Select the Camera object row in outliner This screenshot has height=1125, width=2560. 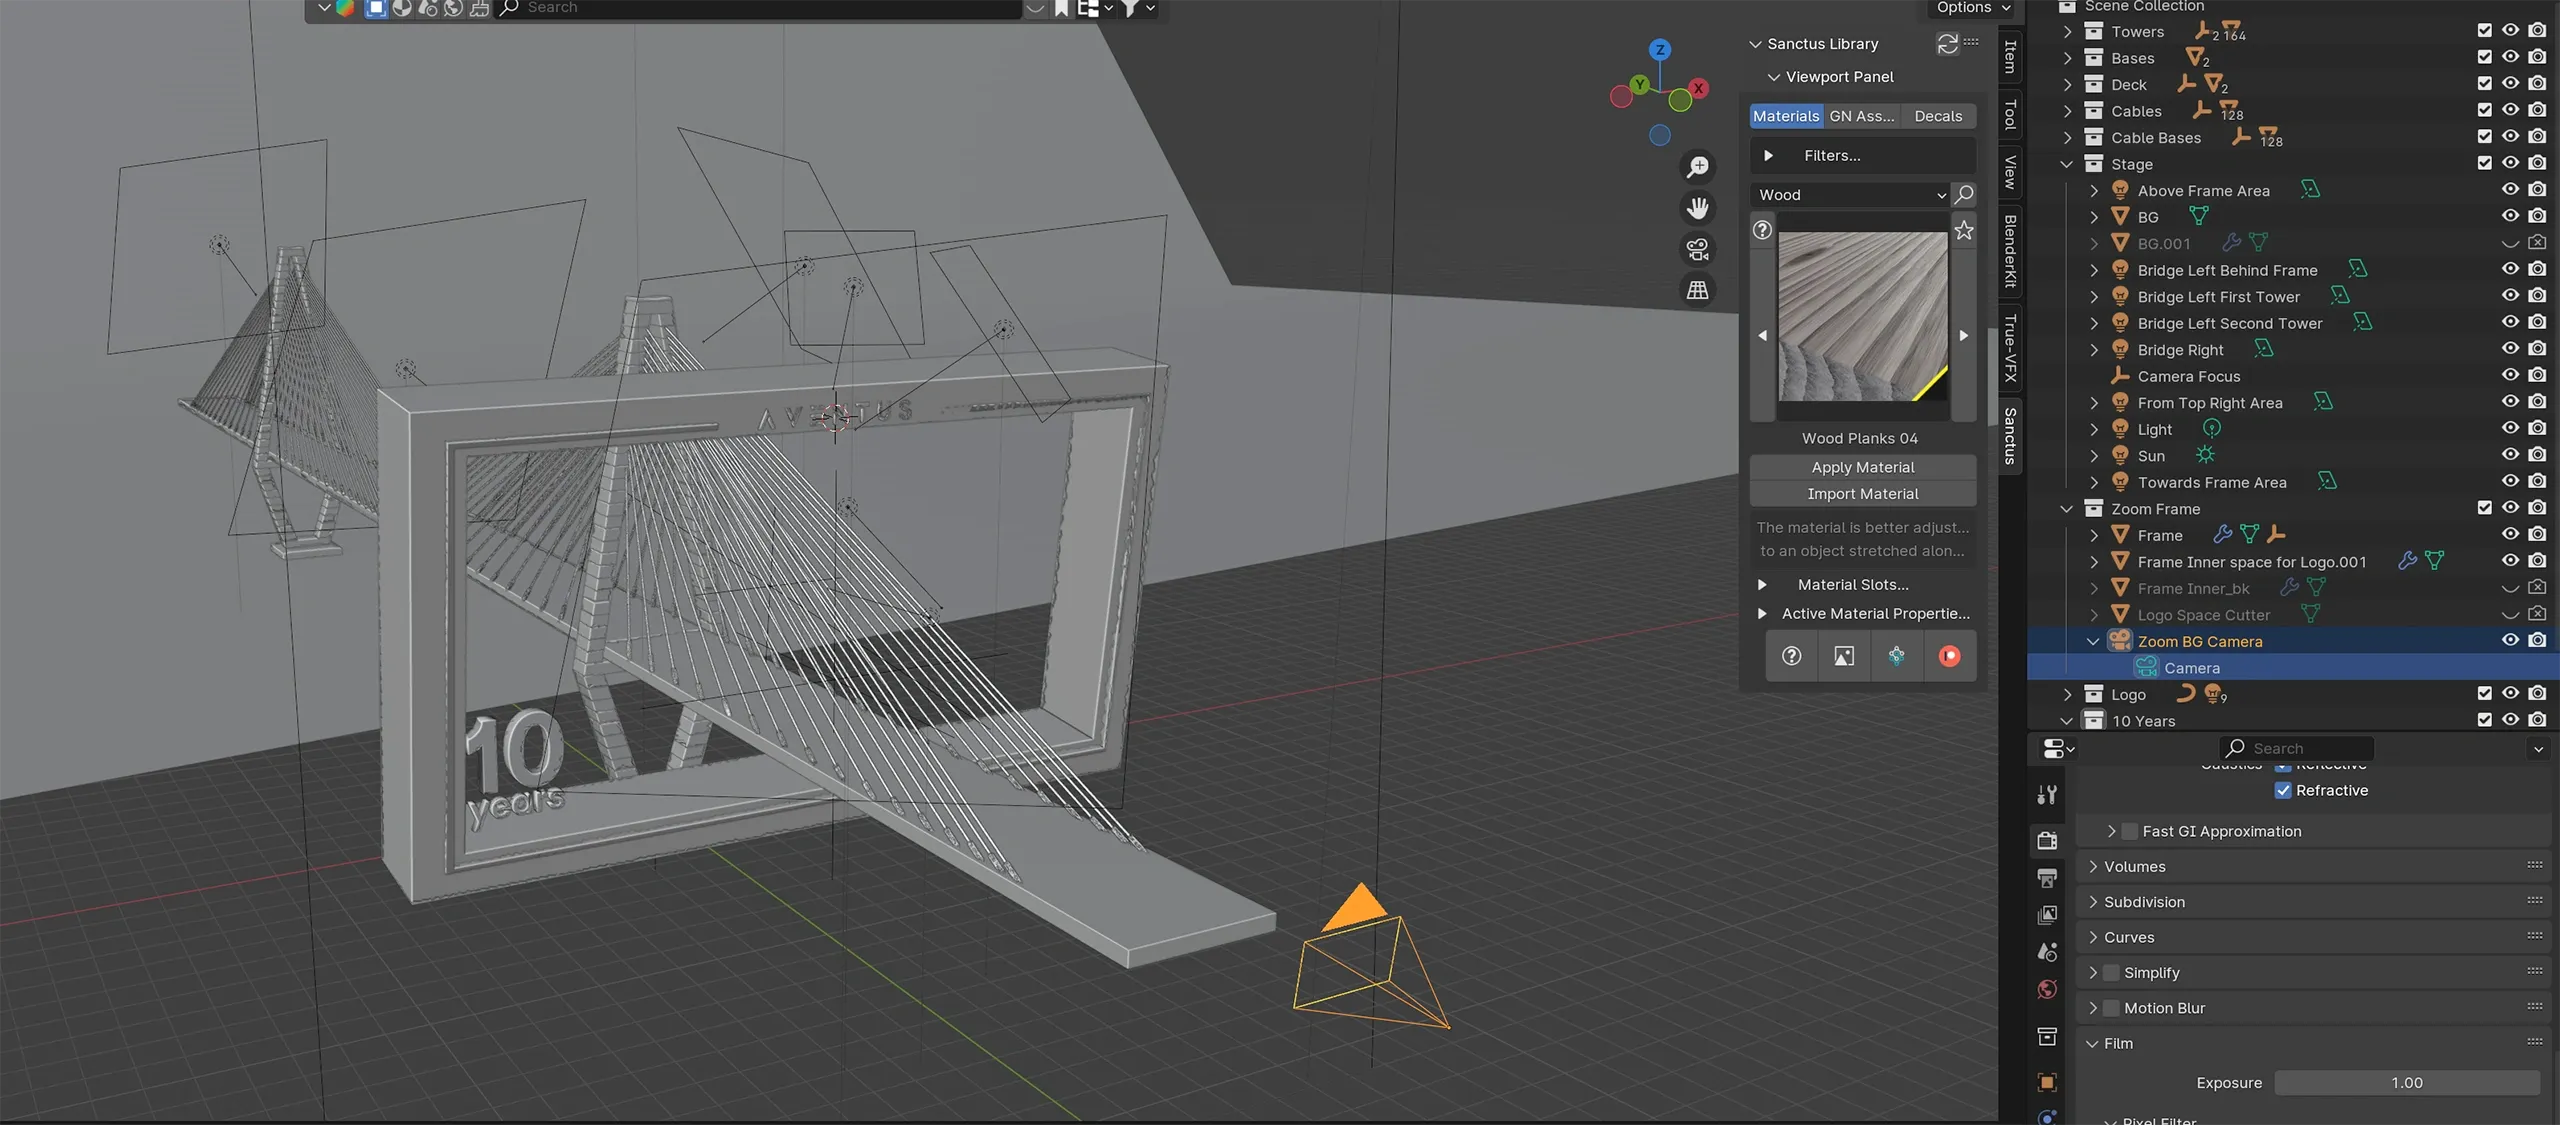[2293, 668]
